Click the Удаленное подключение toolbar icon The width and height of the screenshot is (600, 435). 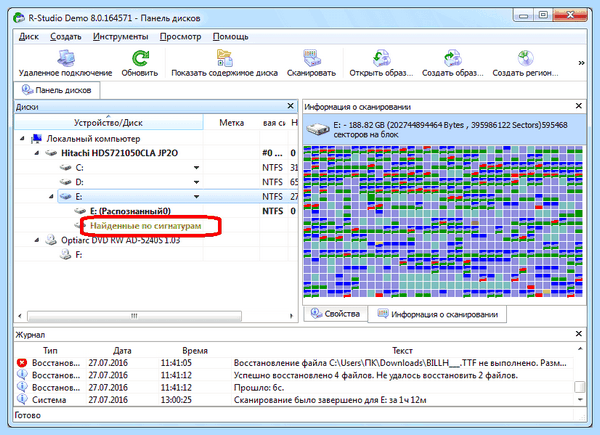(x=66, y=58)
